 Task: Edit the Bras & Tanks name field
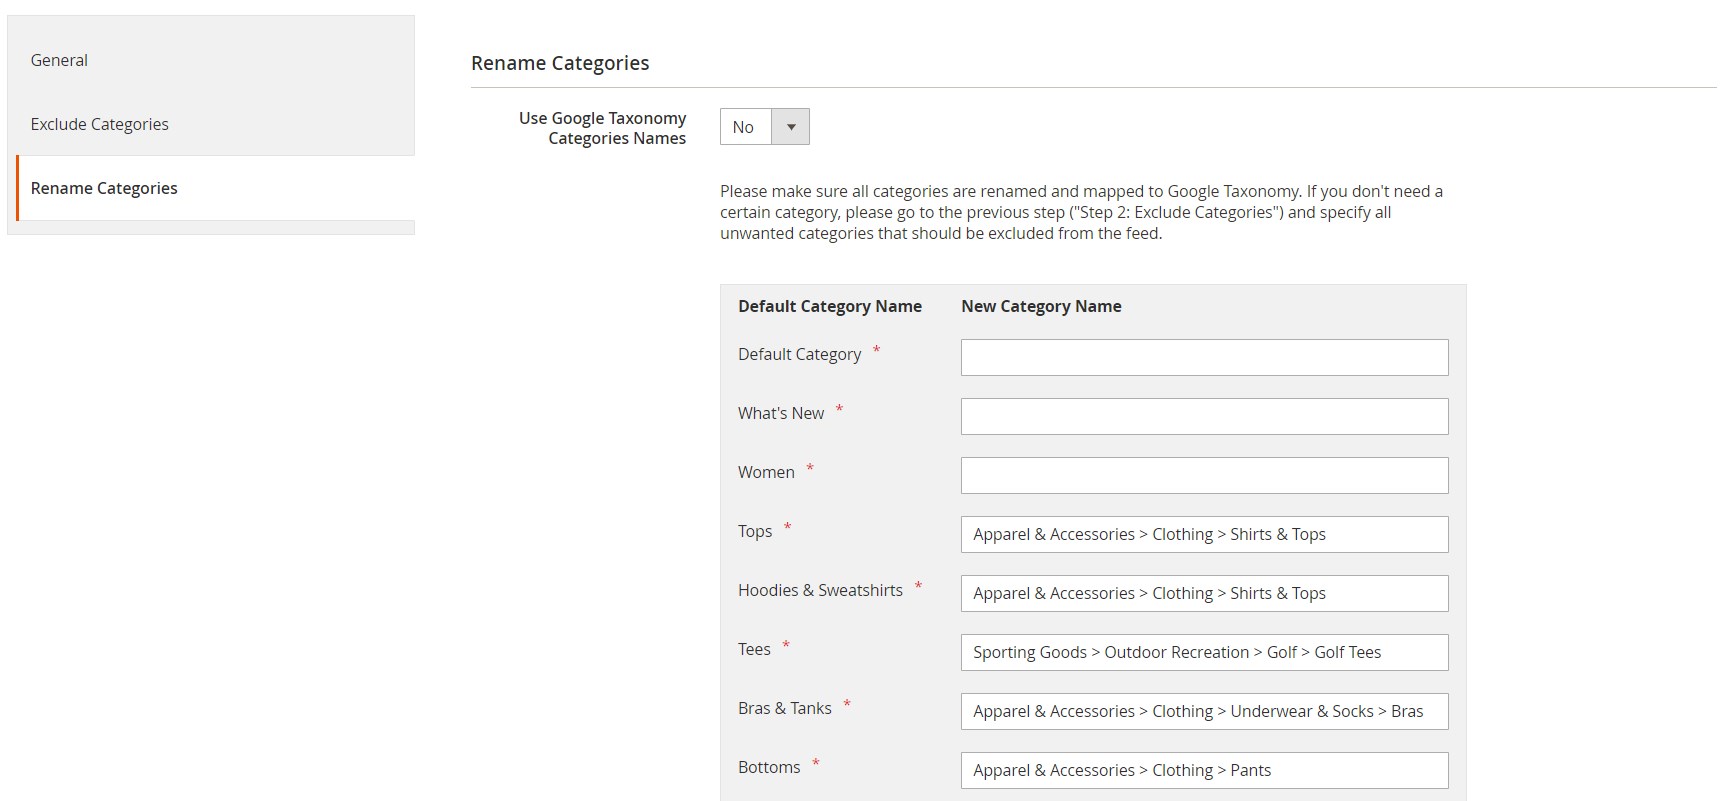[1204, 711]
